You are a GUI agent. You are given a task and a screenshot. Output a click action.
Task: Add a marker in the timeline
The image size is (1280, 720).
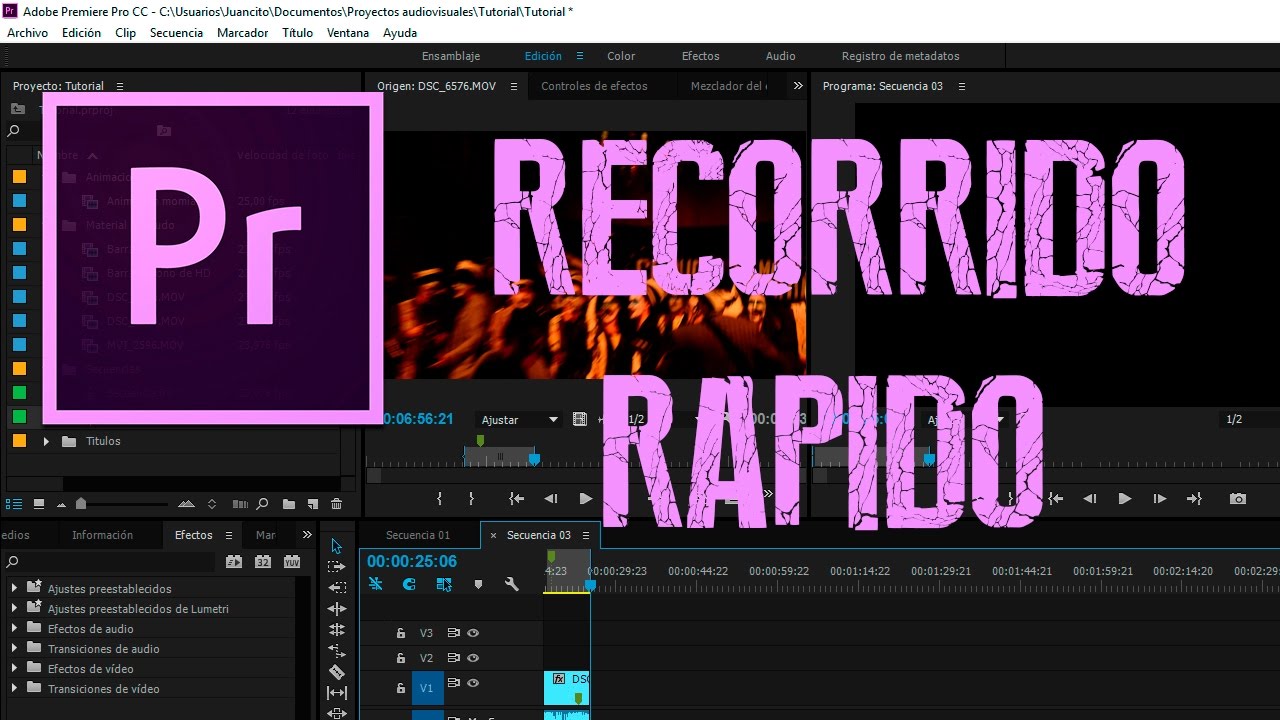tap(478, 585)
